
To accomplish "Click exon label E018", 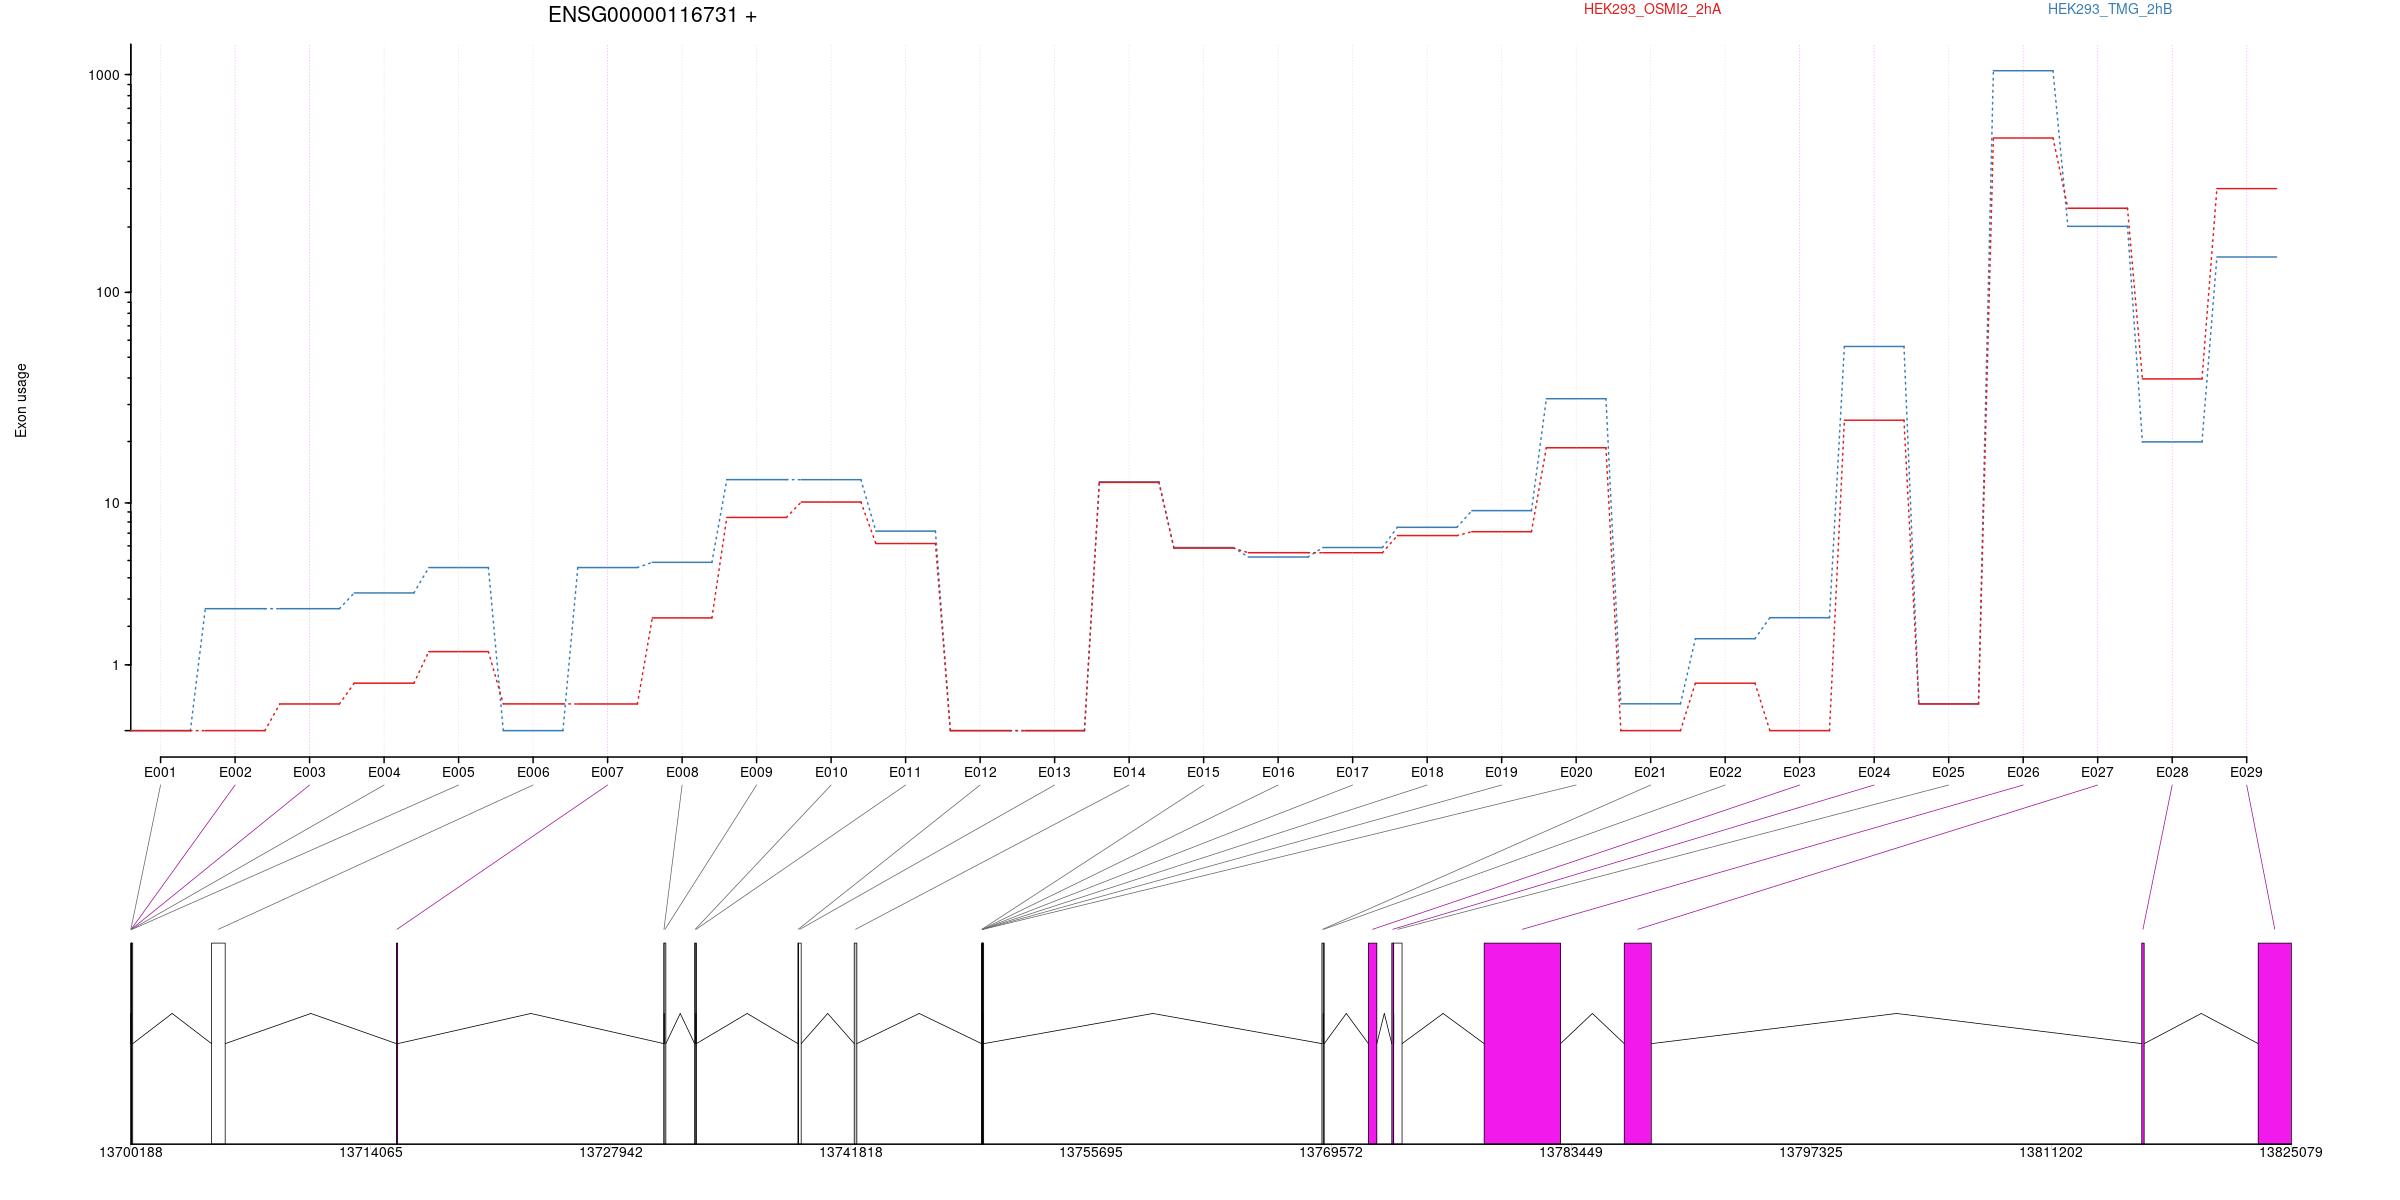I will (x=1427, y=772).
